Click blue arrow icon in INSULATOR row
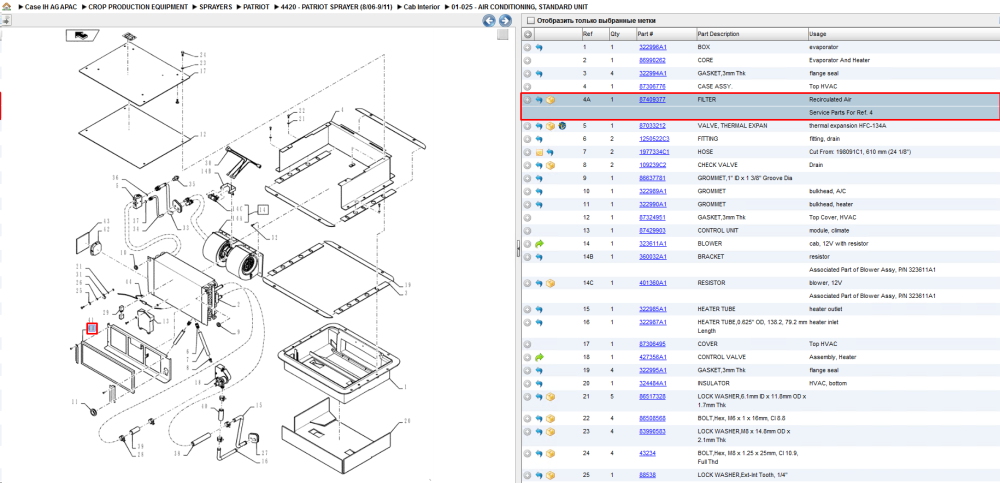The width and height of the screenshot is (1000, 483). point(539,383)
